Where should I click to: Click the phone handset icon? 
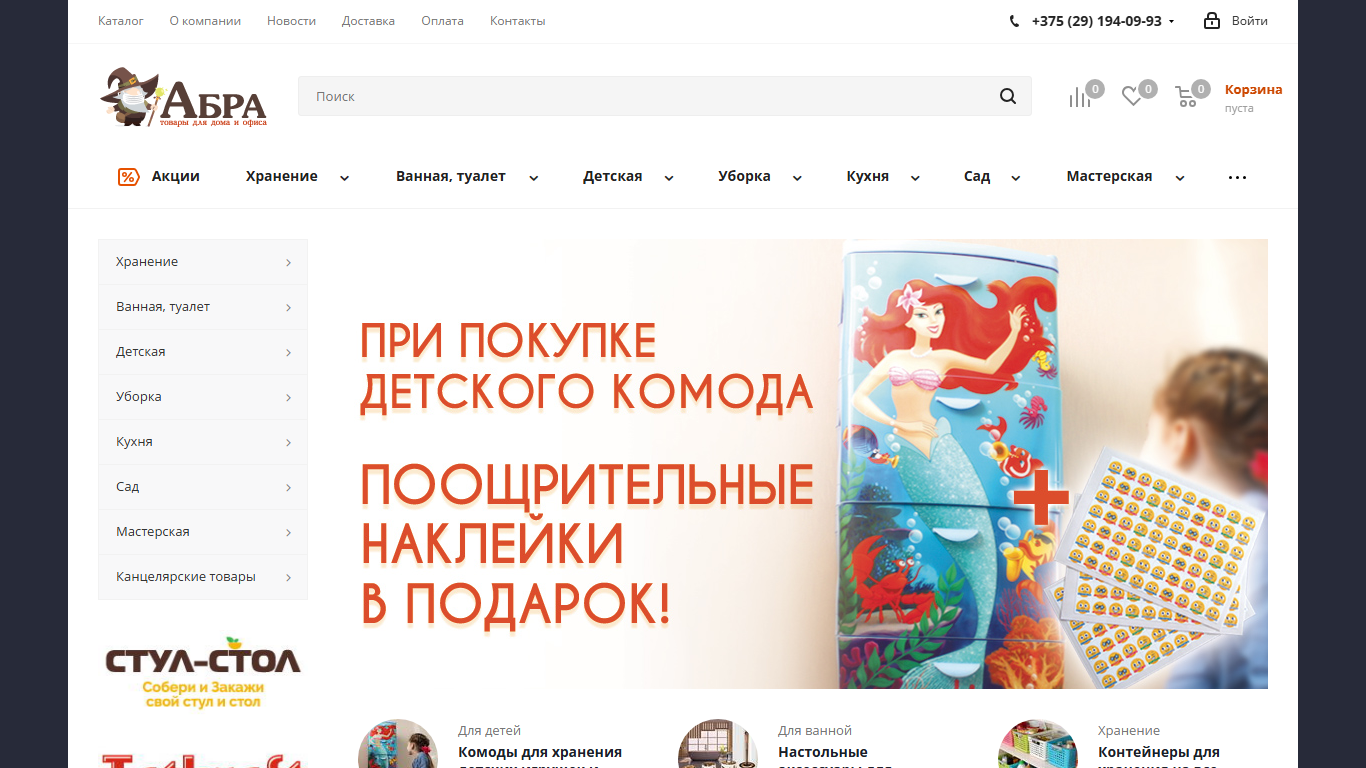1015,21
